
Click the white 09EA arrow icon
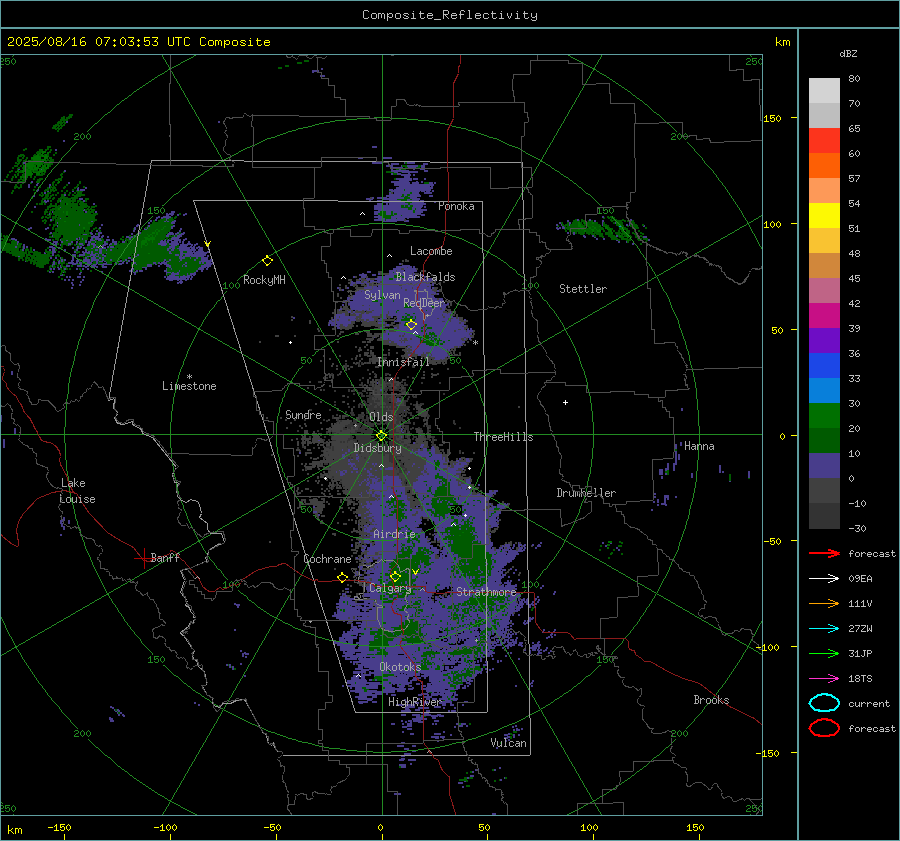pos(824,579)
